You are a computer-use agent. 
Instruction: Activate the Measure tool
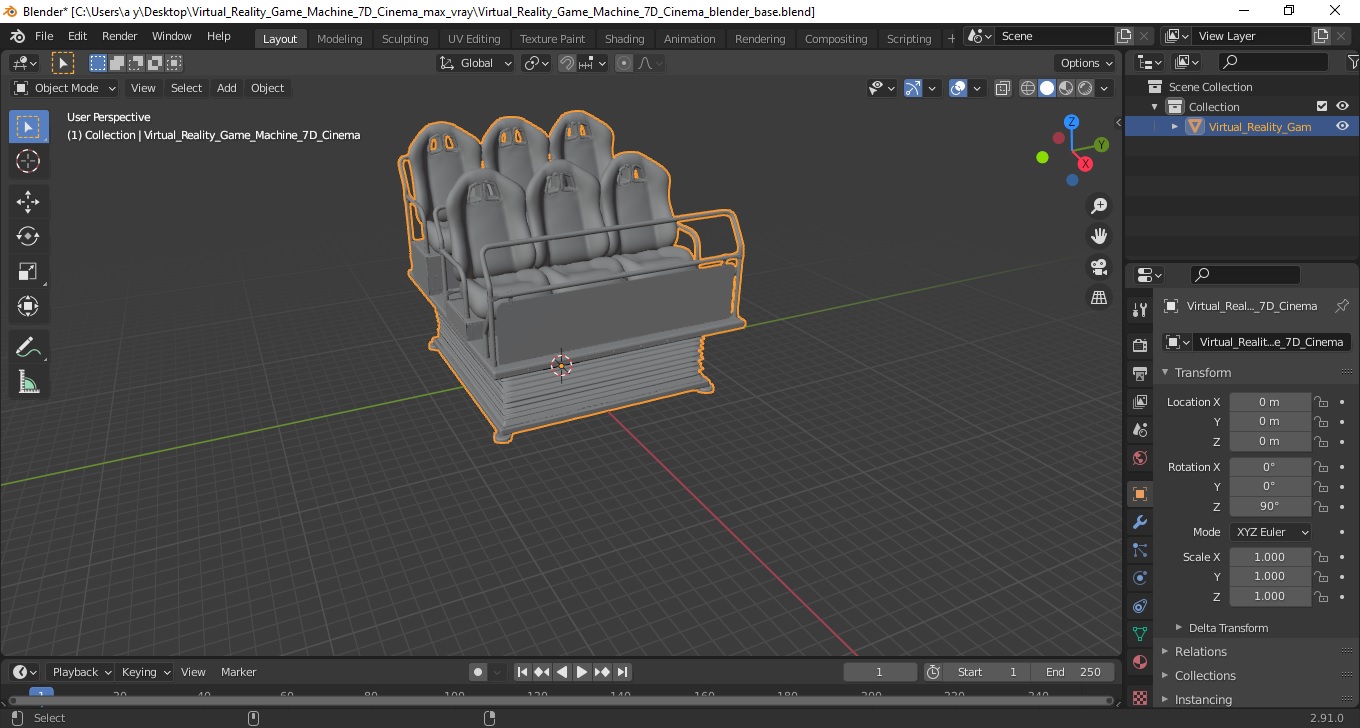[28, 382]
